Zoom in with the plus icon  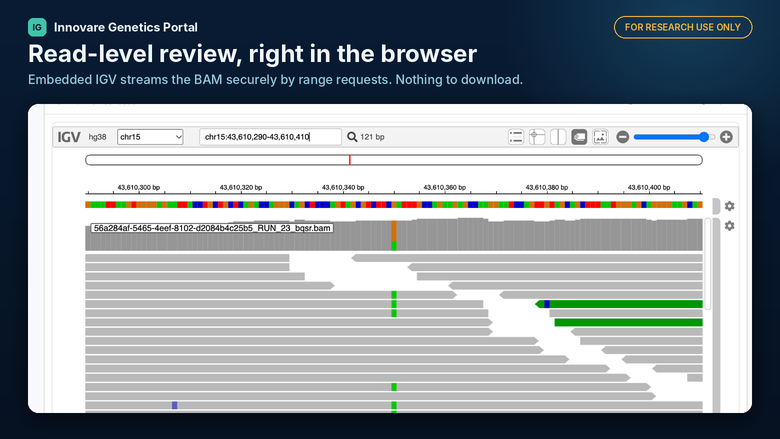tap(726, 137)
